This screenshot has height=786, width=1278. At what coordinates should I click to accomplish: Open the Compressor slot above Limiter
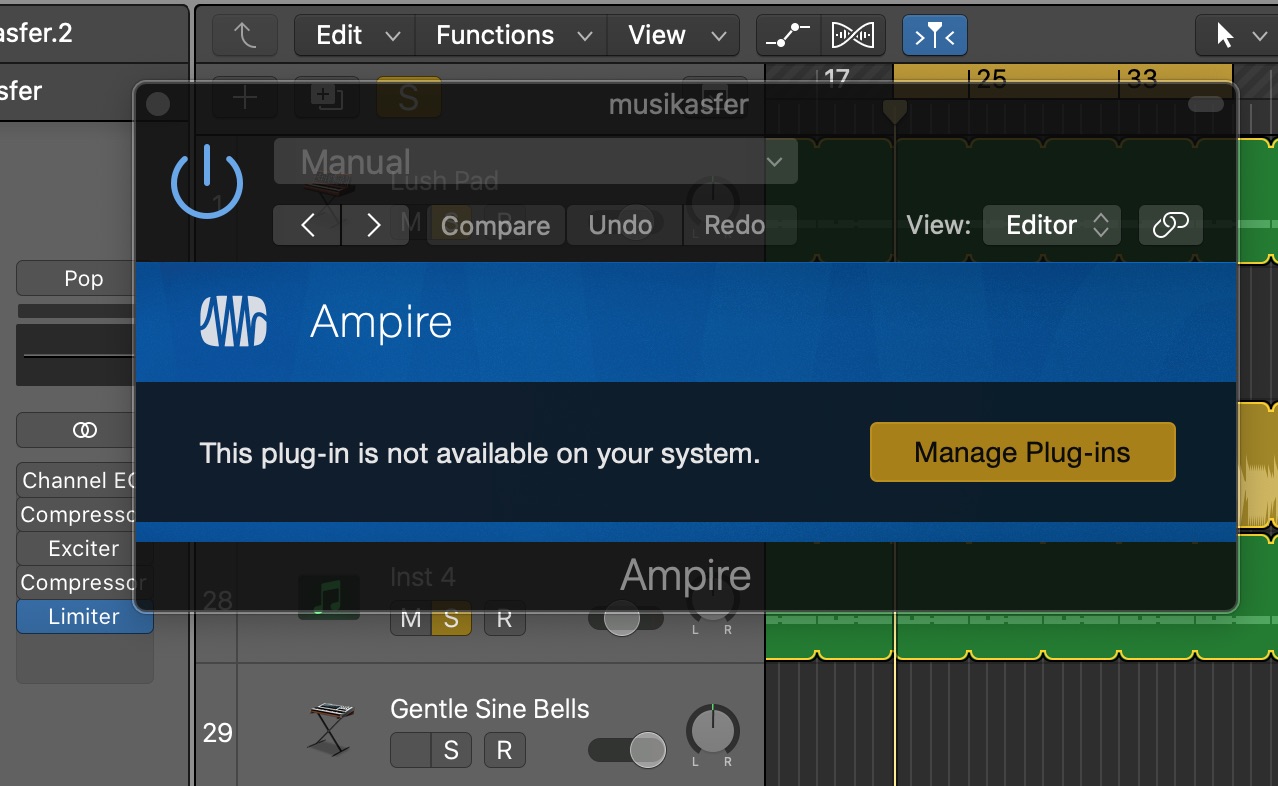point(84,583)
